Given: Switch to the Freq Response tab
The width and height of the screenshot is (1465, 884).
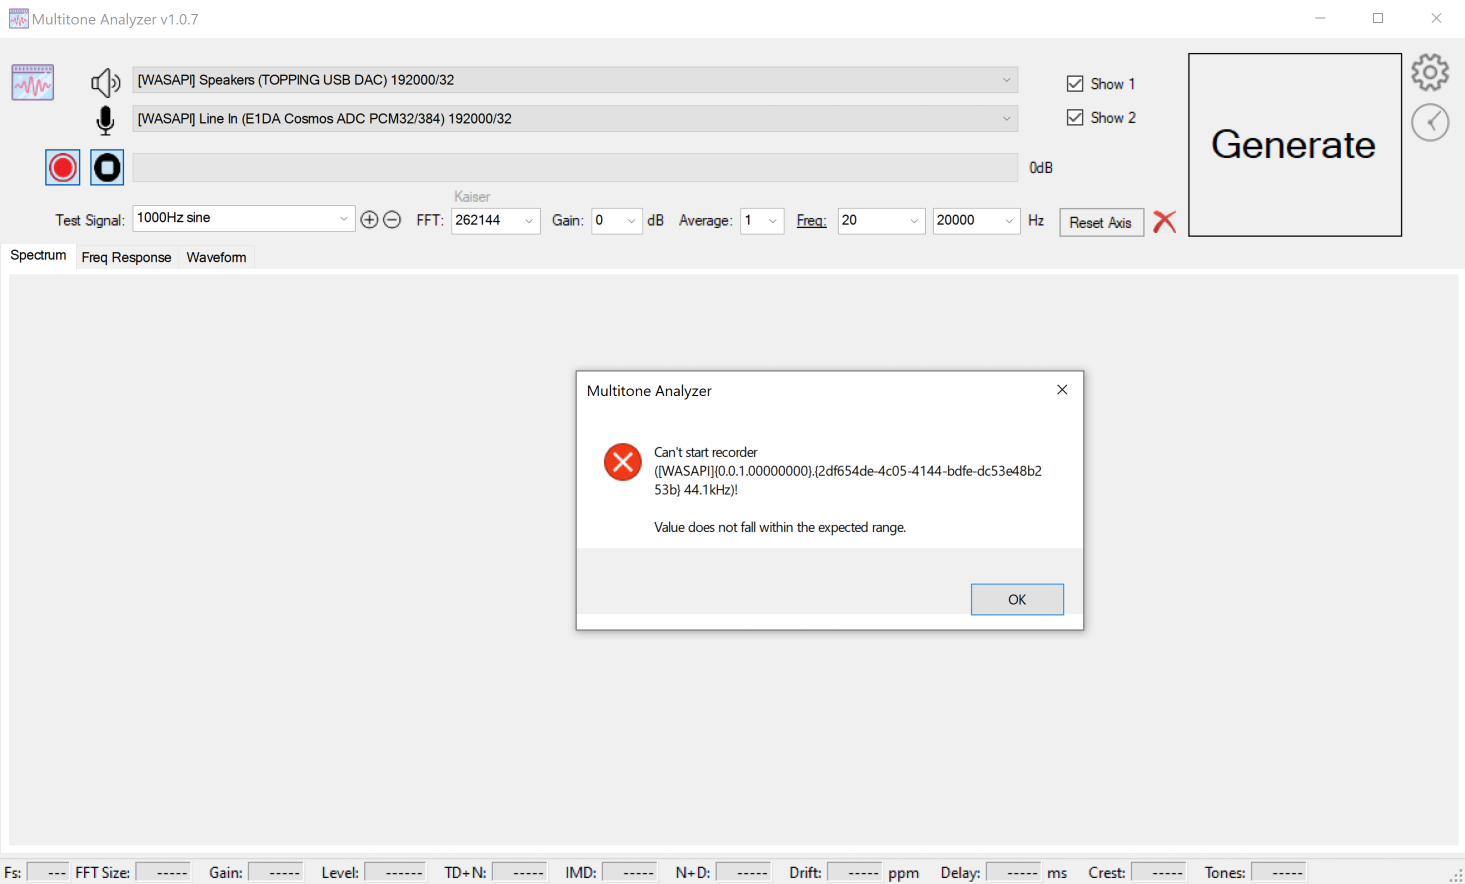Looking at the screenshot, I should coord(126,258).
